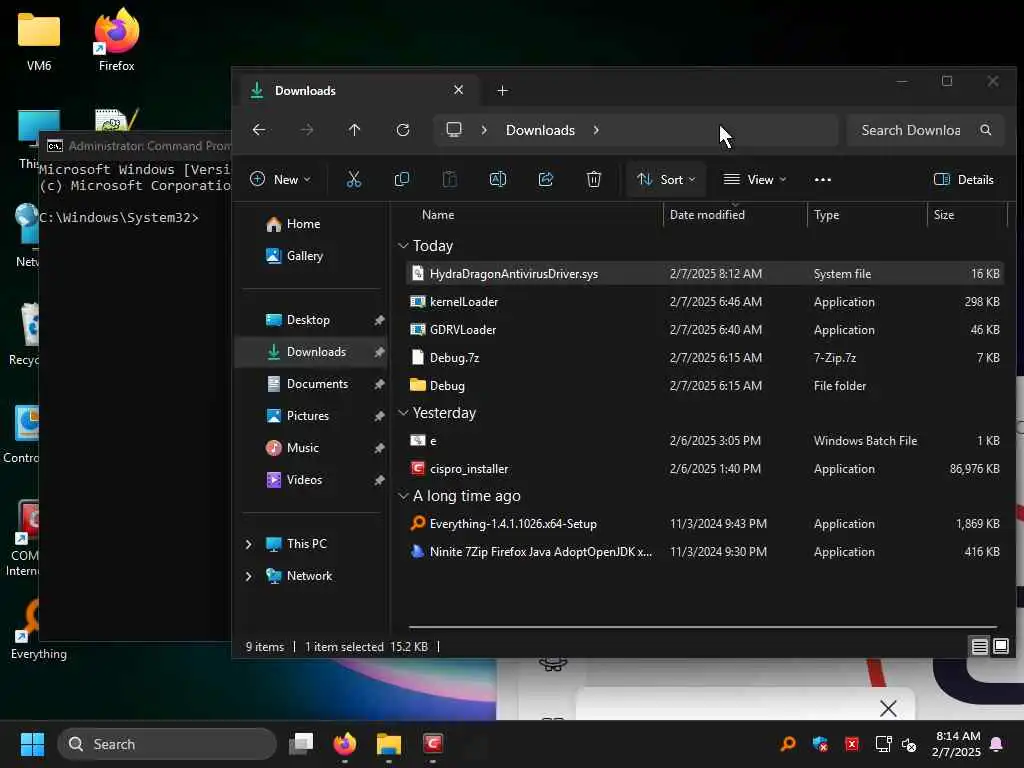1024x768 pixels.
Task: Click the Windows Start button
Action: pyautogui.click(x=32, y=744)
